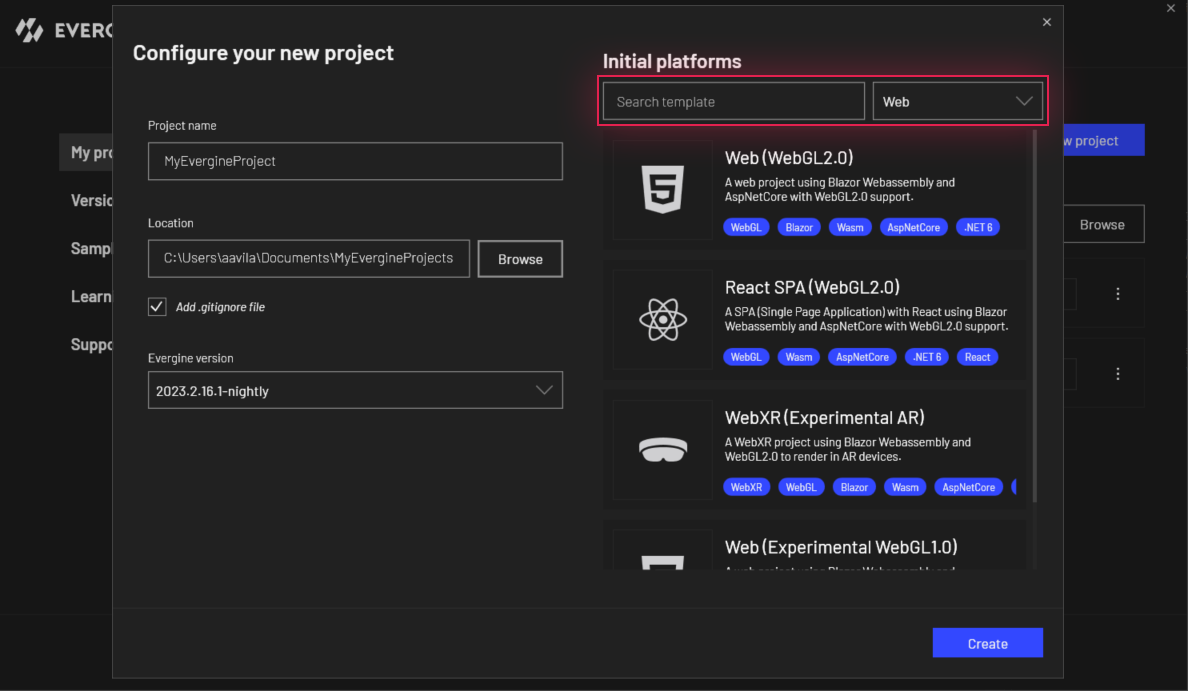
Task: Close the Configure your new project dialog
Action: (1046, 22)
